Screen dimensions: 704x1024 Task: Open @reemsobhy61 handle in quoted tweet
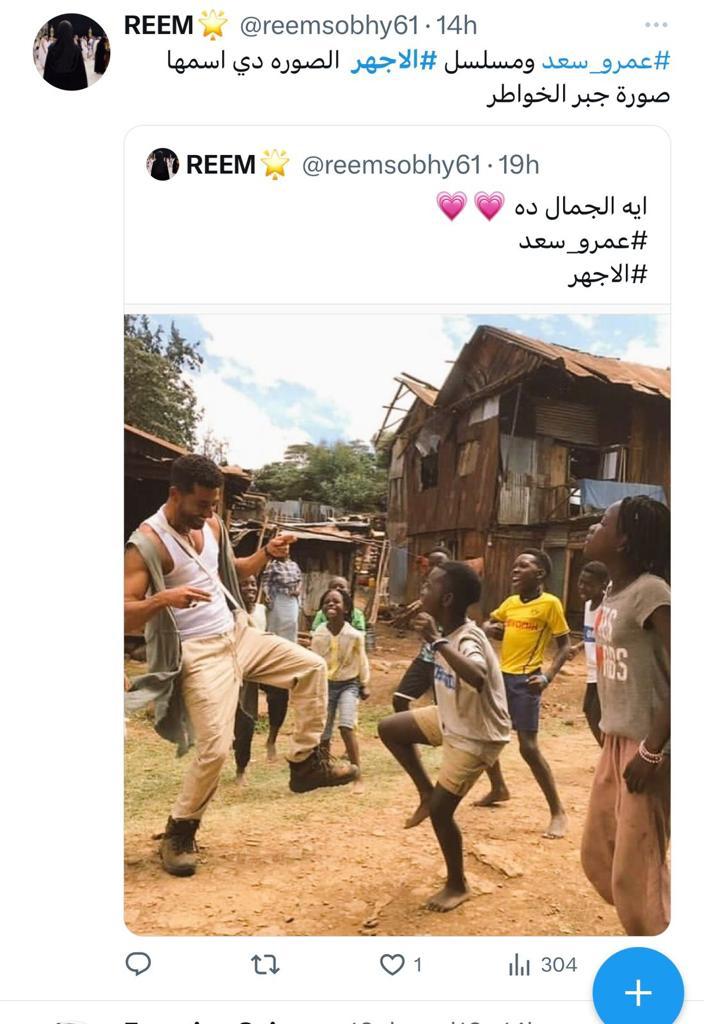391,165
